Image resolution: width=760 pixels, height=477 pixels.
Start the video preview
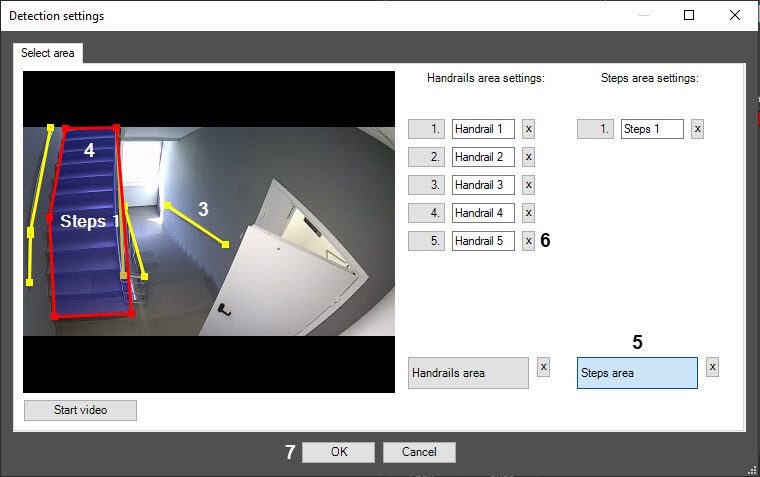point(80,410)
